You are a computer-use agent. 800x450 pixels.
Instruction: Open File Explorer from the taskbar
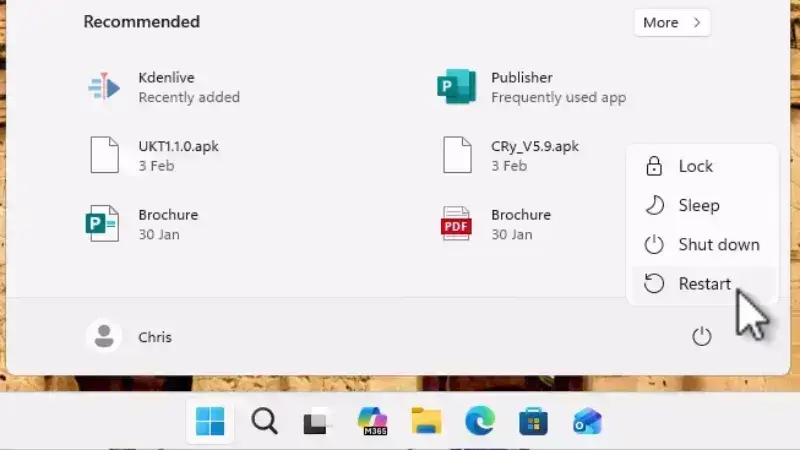427,421
